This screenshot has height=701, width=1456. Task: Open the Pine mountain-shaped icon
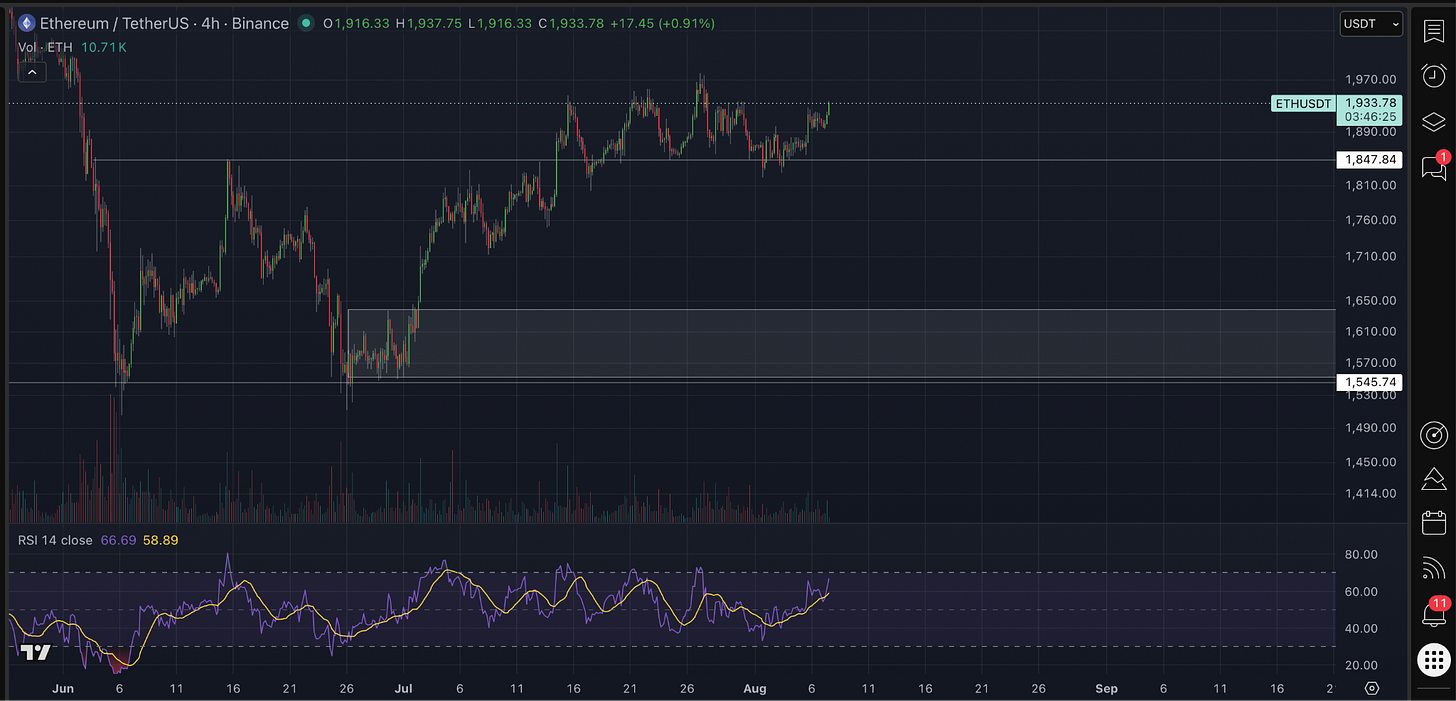coord(1433,479)
